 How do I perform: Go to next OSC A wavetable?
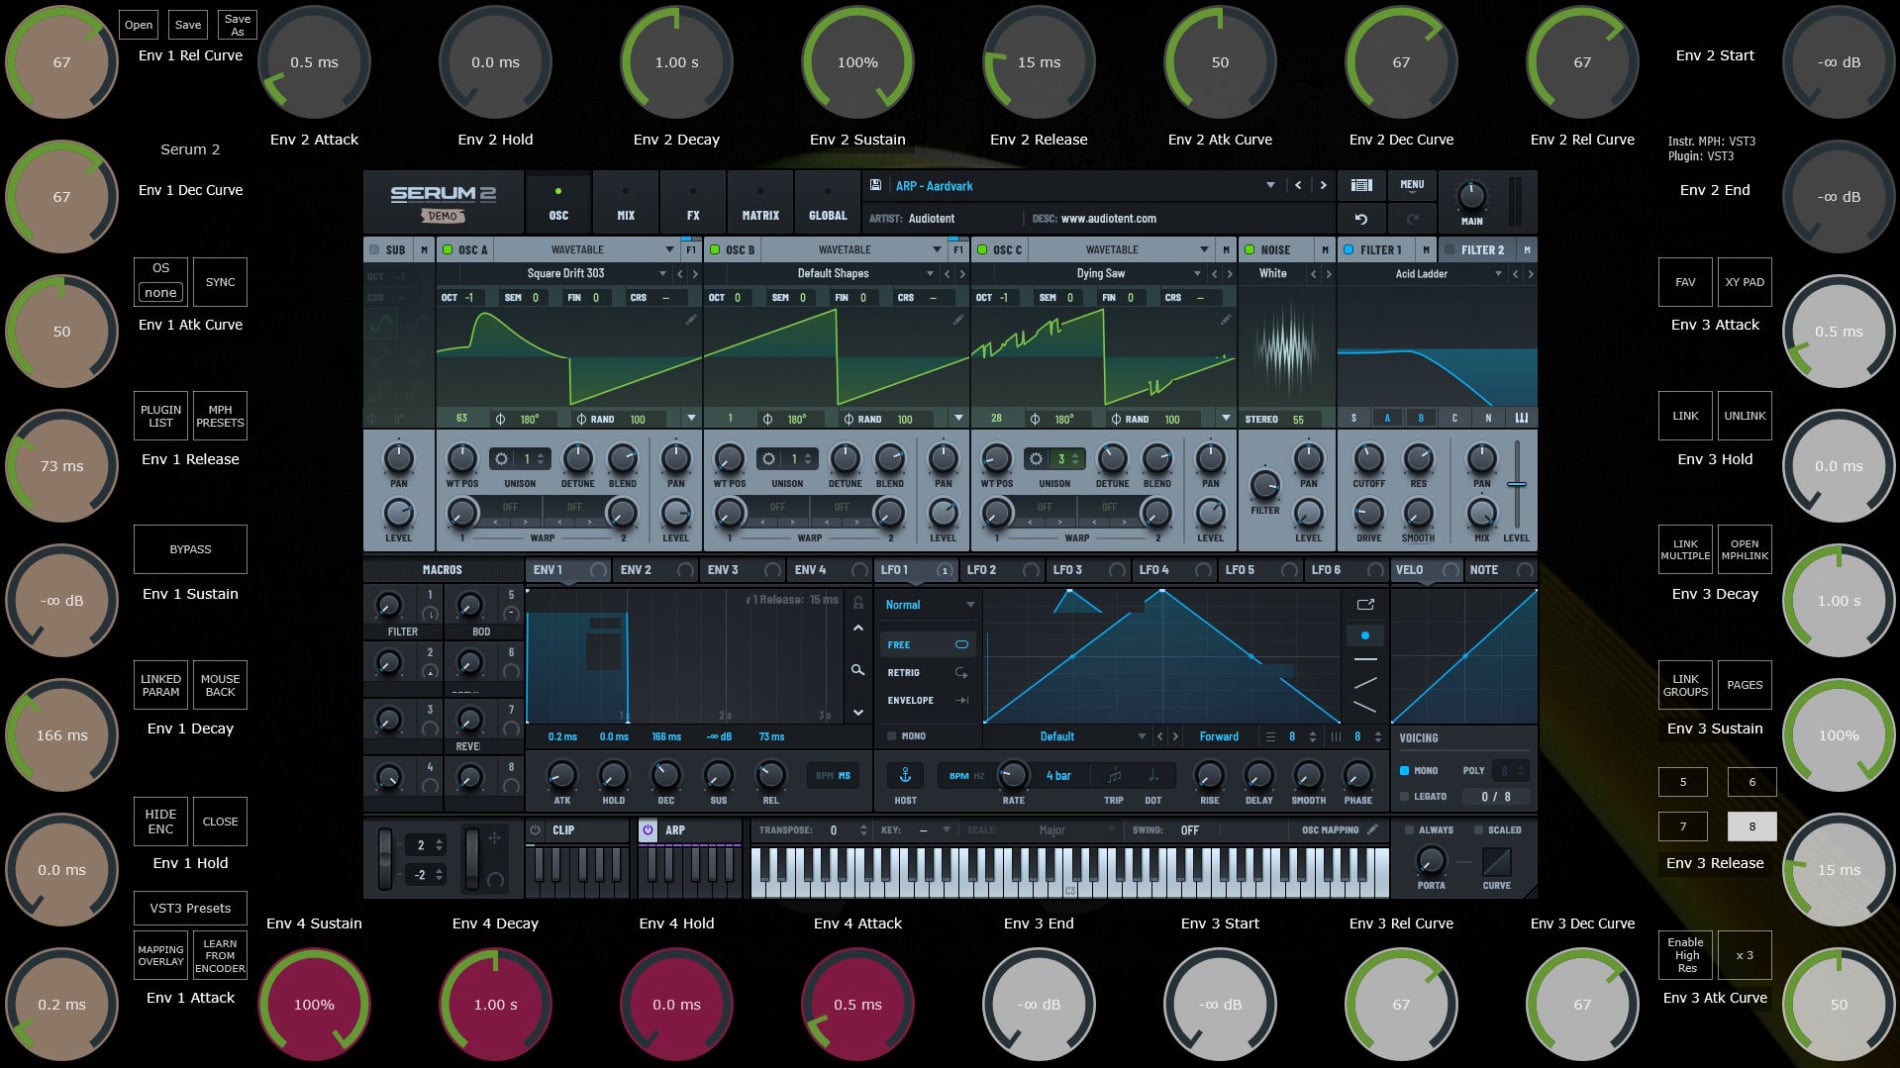click(x=695, y=274)
